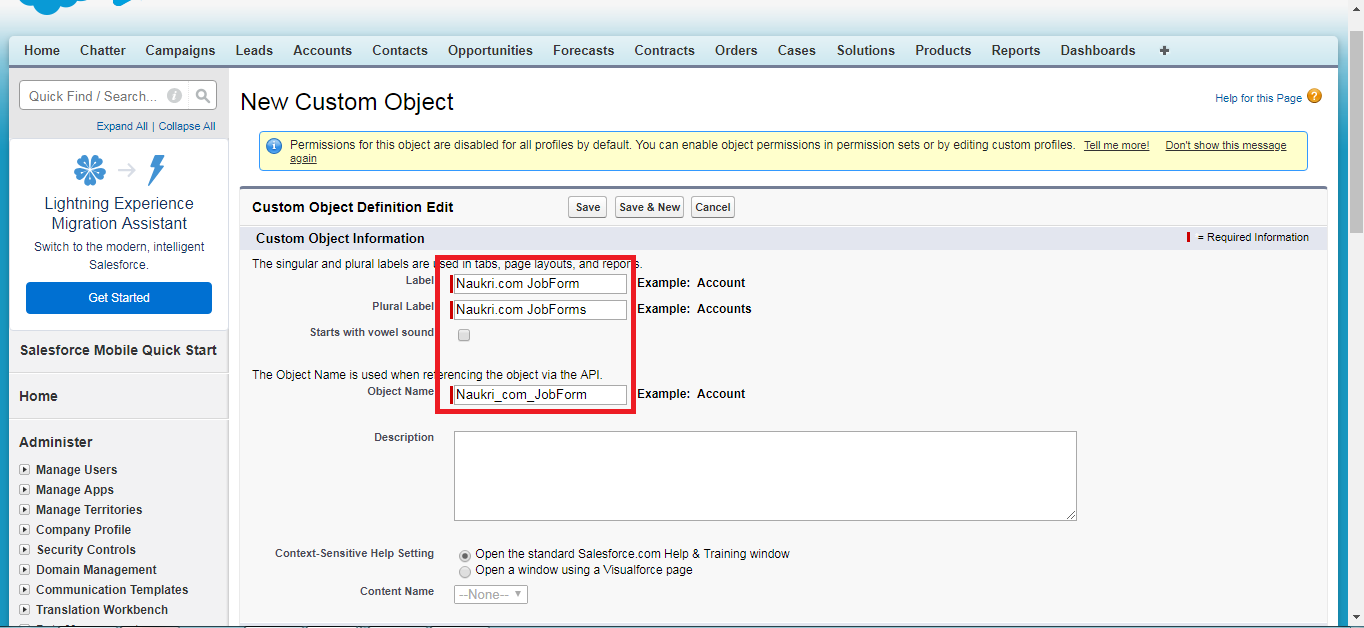Screen dimensions: 1364x628
Task: Click the Administer sidebar heading
Action: point(56,442)
